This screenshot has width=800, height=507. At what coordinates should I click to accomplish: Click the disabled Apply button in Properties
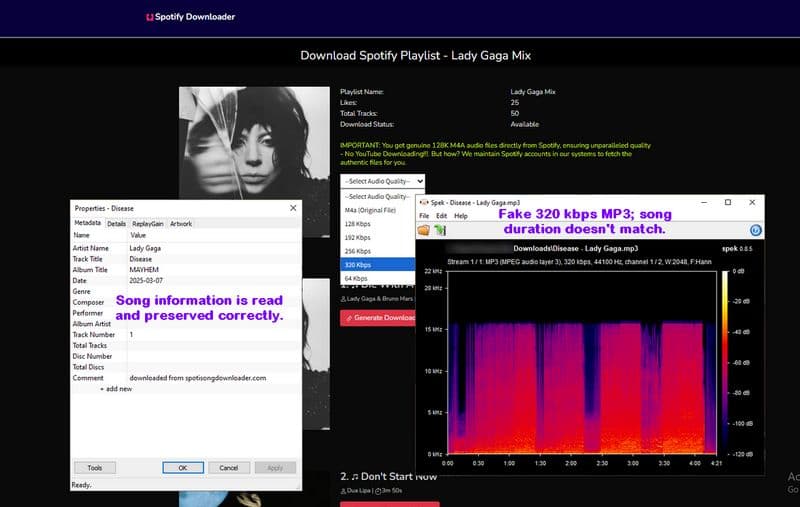[275, 468]
